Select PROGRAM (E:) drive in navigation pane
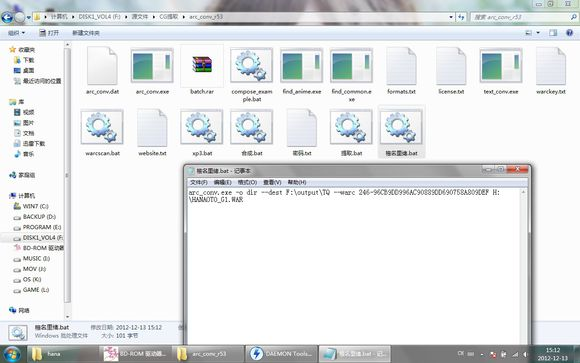The width and height of the screenshot is (580, 363). pyautogui.click(x=37, y=227)
